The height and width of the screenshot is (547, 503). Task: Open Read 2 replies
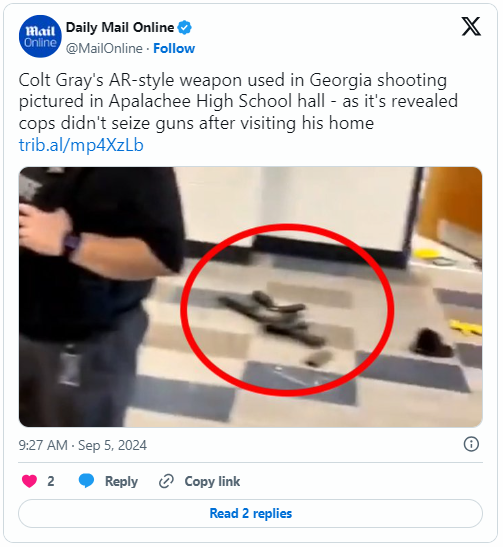[x=250, y=514]
